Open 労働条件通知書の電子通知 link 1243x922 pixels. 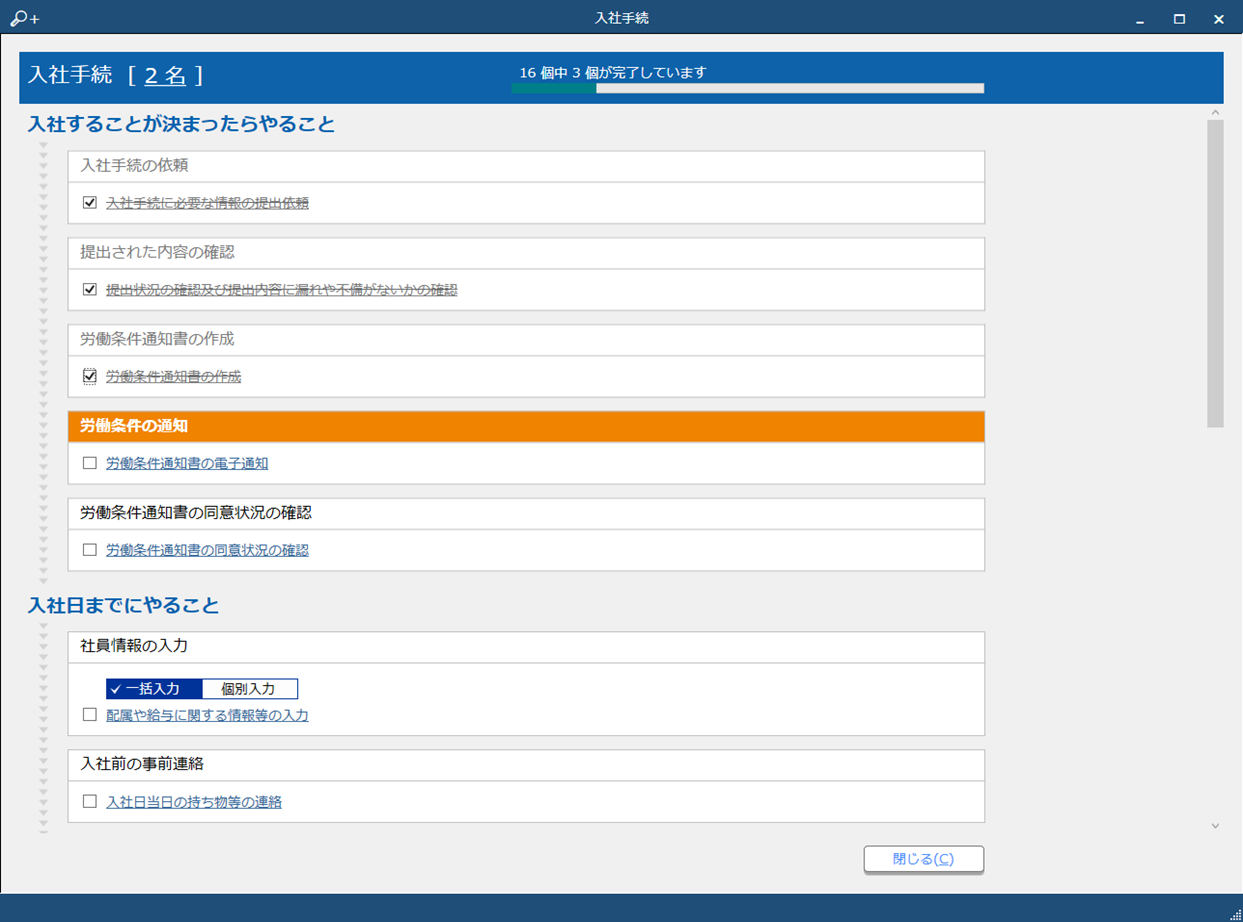click(x=187, y=464)
